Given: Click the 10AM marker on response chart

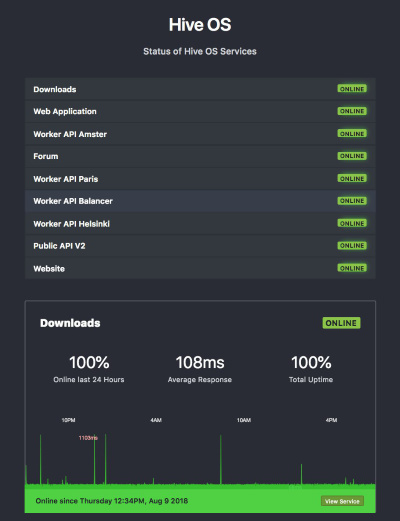Looking at the screenshot, I should click(244, 420).
